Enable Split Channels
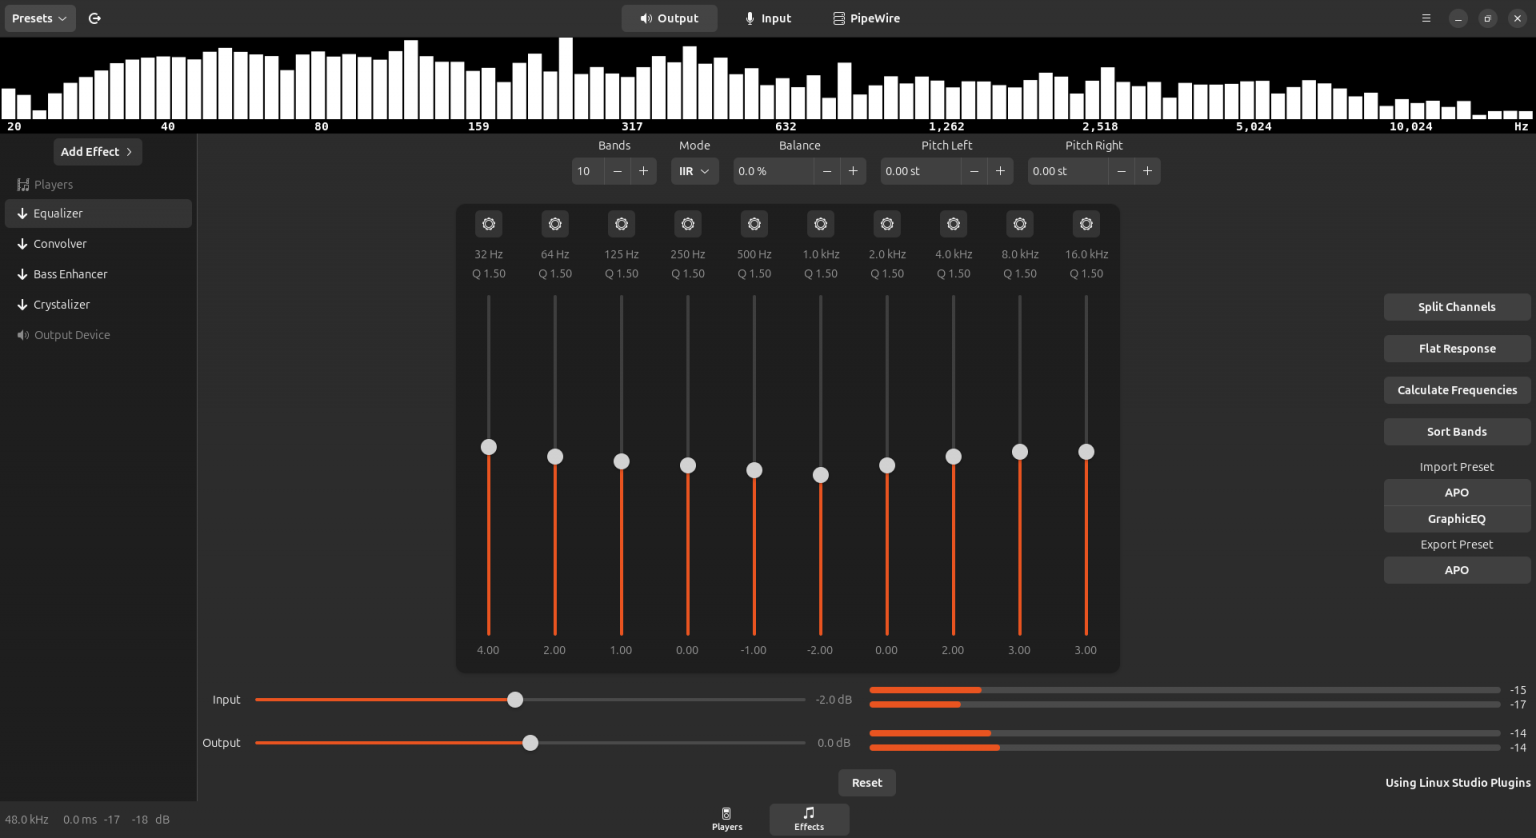1536x838 pixels. [1456, 306]
